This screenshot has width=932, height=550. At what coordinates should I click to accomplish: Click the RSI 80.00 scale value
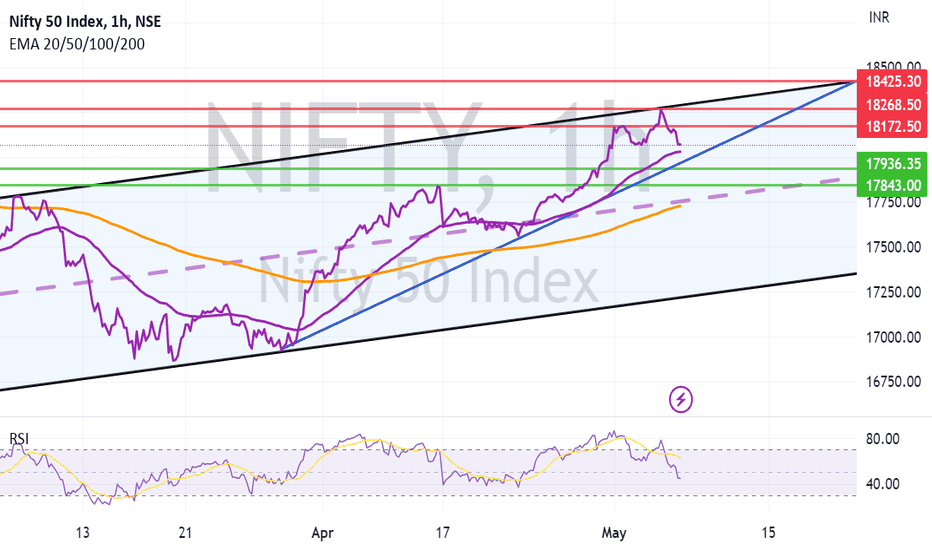point(883,439)
